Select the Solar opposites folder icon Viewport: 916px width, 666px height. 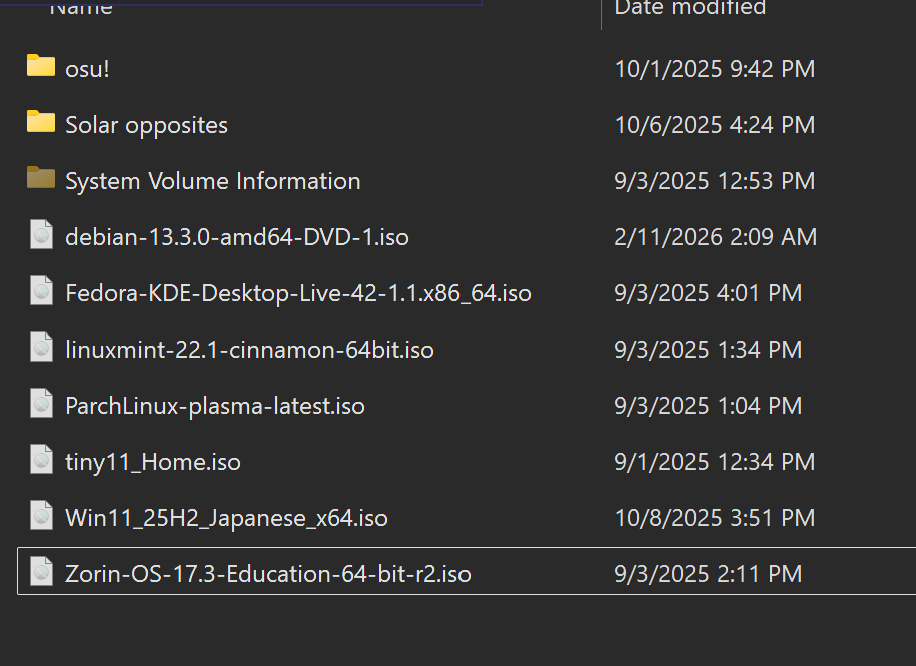pos(41,123)
